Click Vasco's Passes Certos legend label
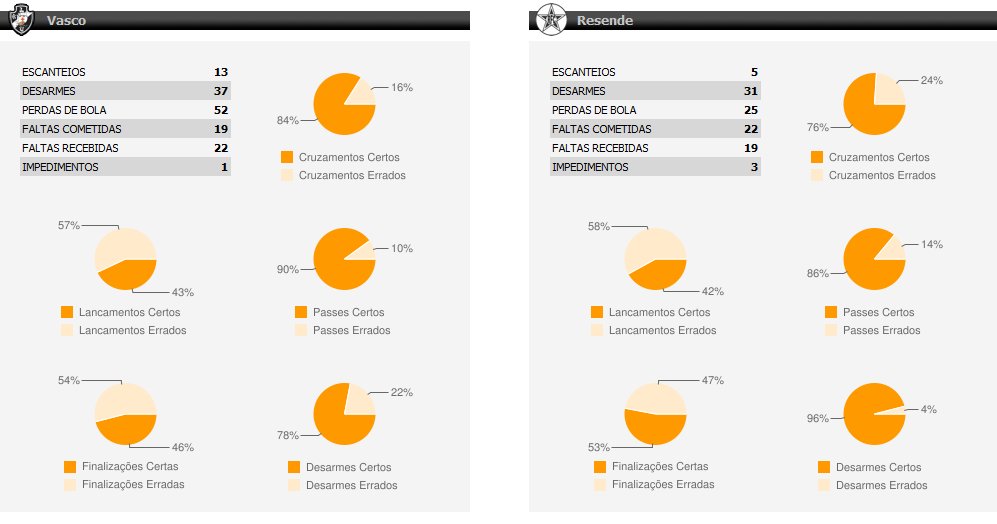 [x=348, y=312]
